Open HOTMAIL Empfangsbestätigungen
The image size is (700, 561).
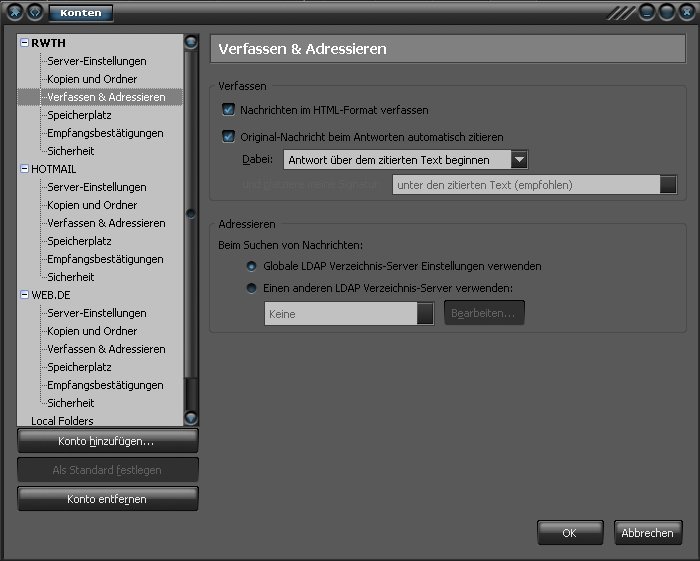105,259
